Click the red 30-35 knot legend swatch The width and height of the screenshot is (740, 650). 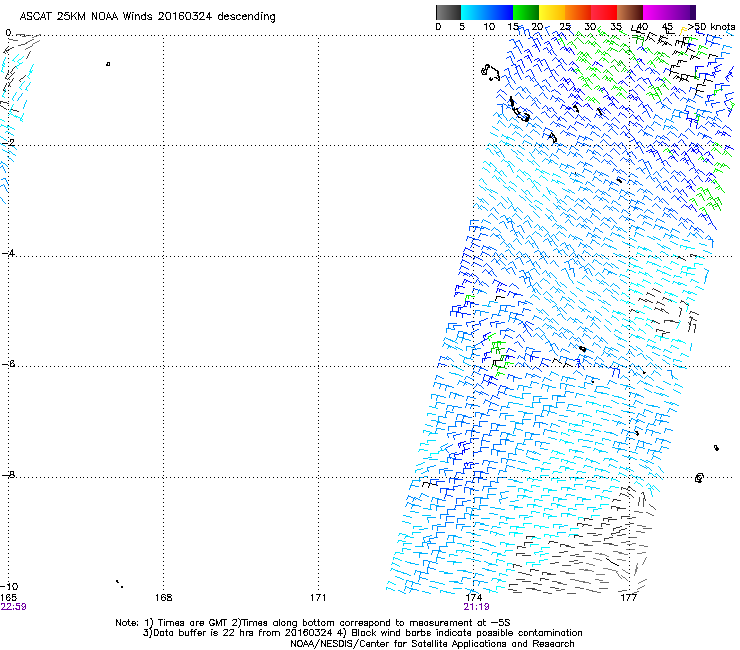coord(604,12)
